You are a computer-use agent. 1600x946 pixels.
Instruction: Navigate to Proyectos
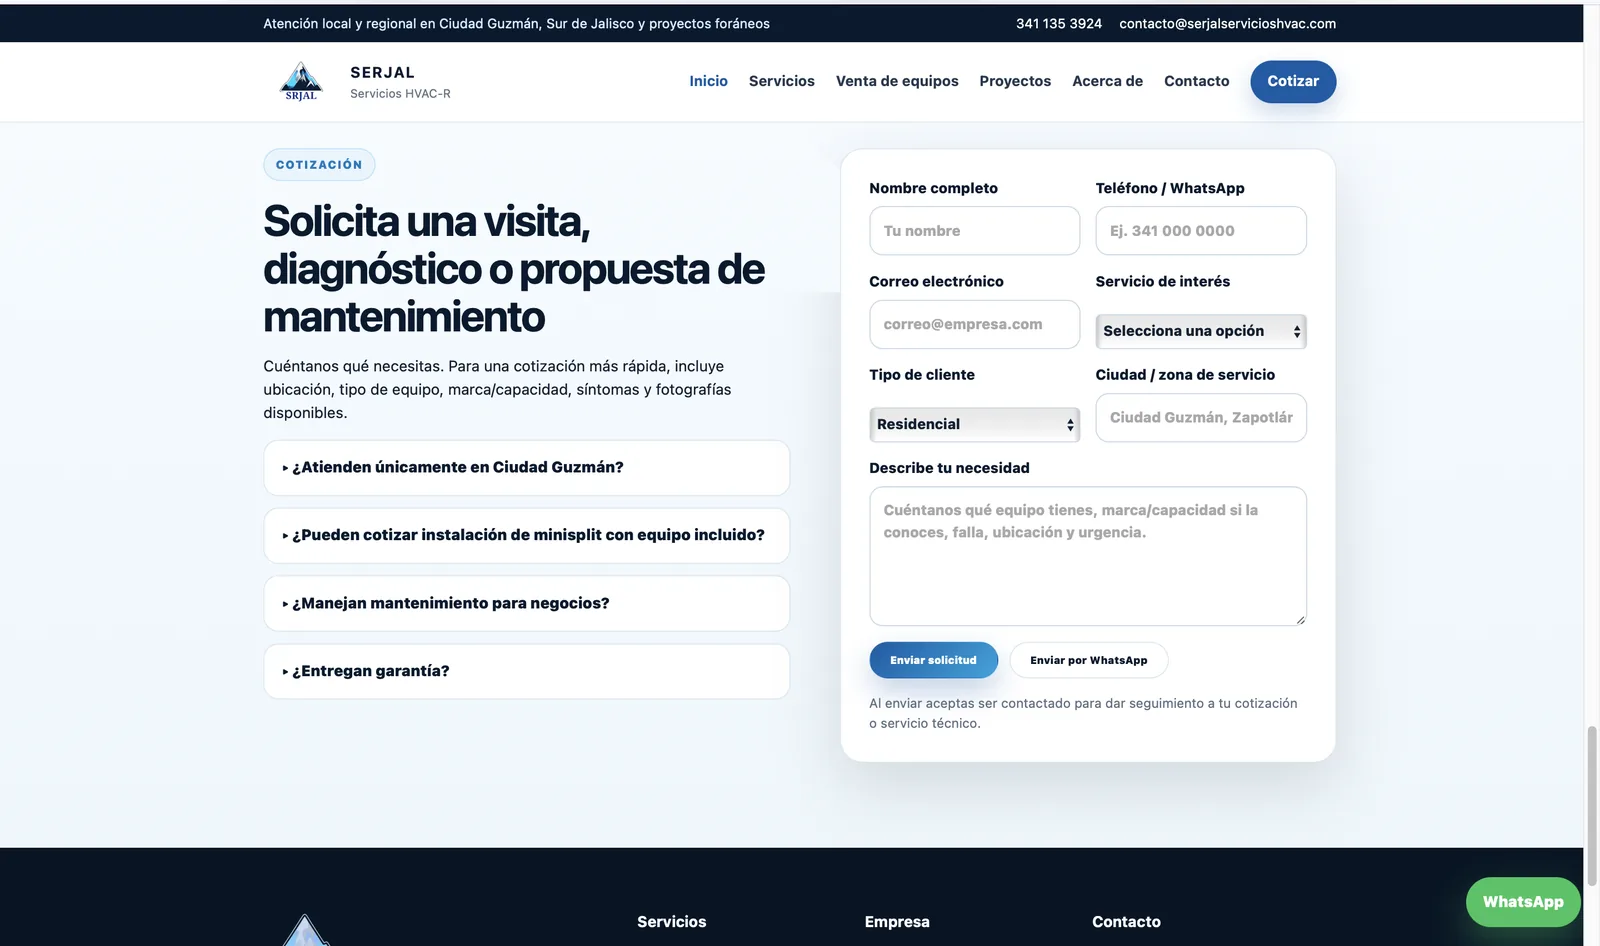click(1015, 81)
